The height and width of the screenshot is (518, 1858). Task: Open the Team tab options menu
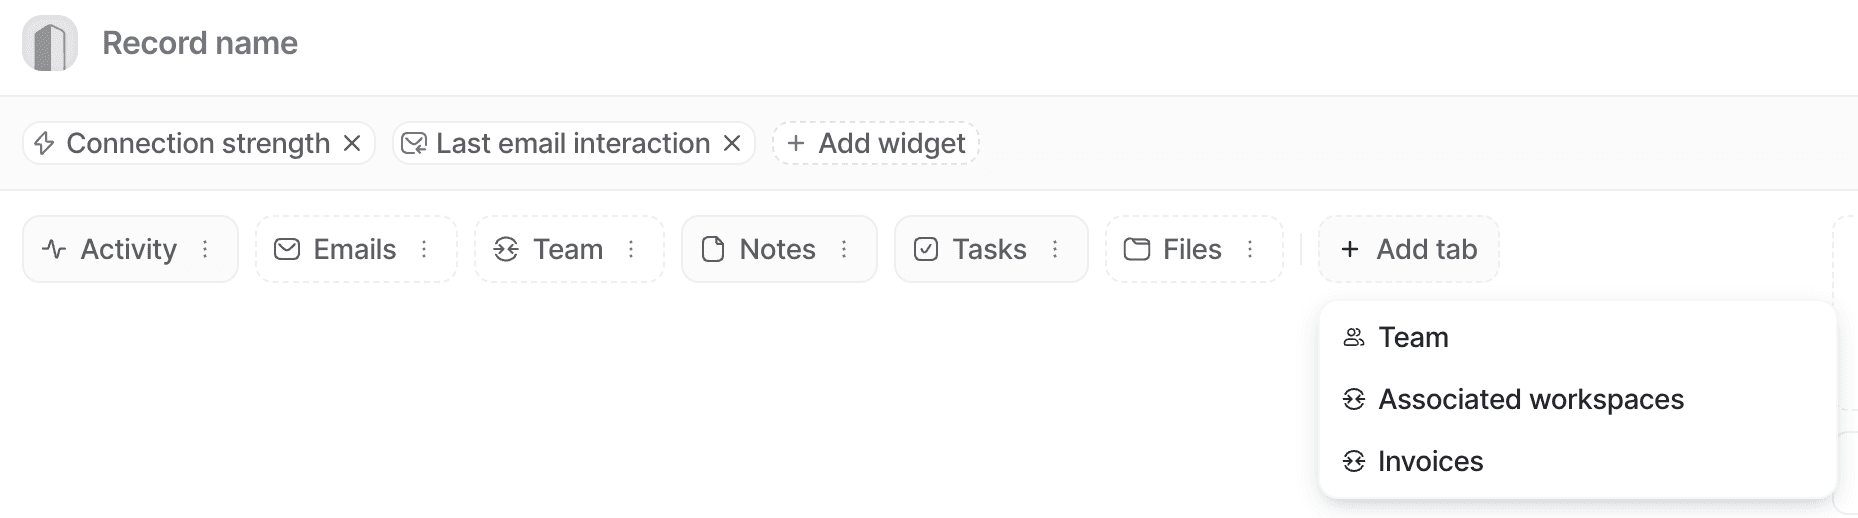click(x=631, y=249)
